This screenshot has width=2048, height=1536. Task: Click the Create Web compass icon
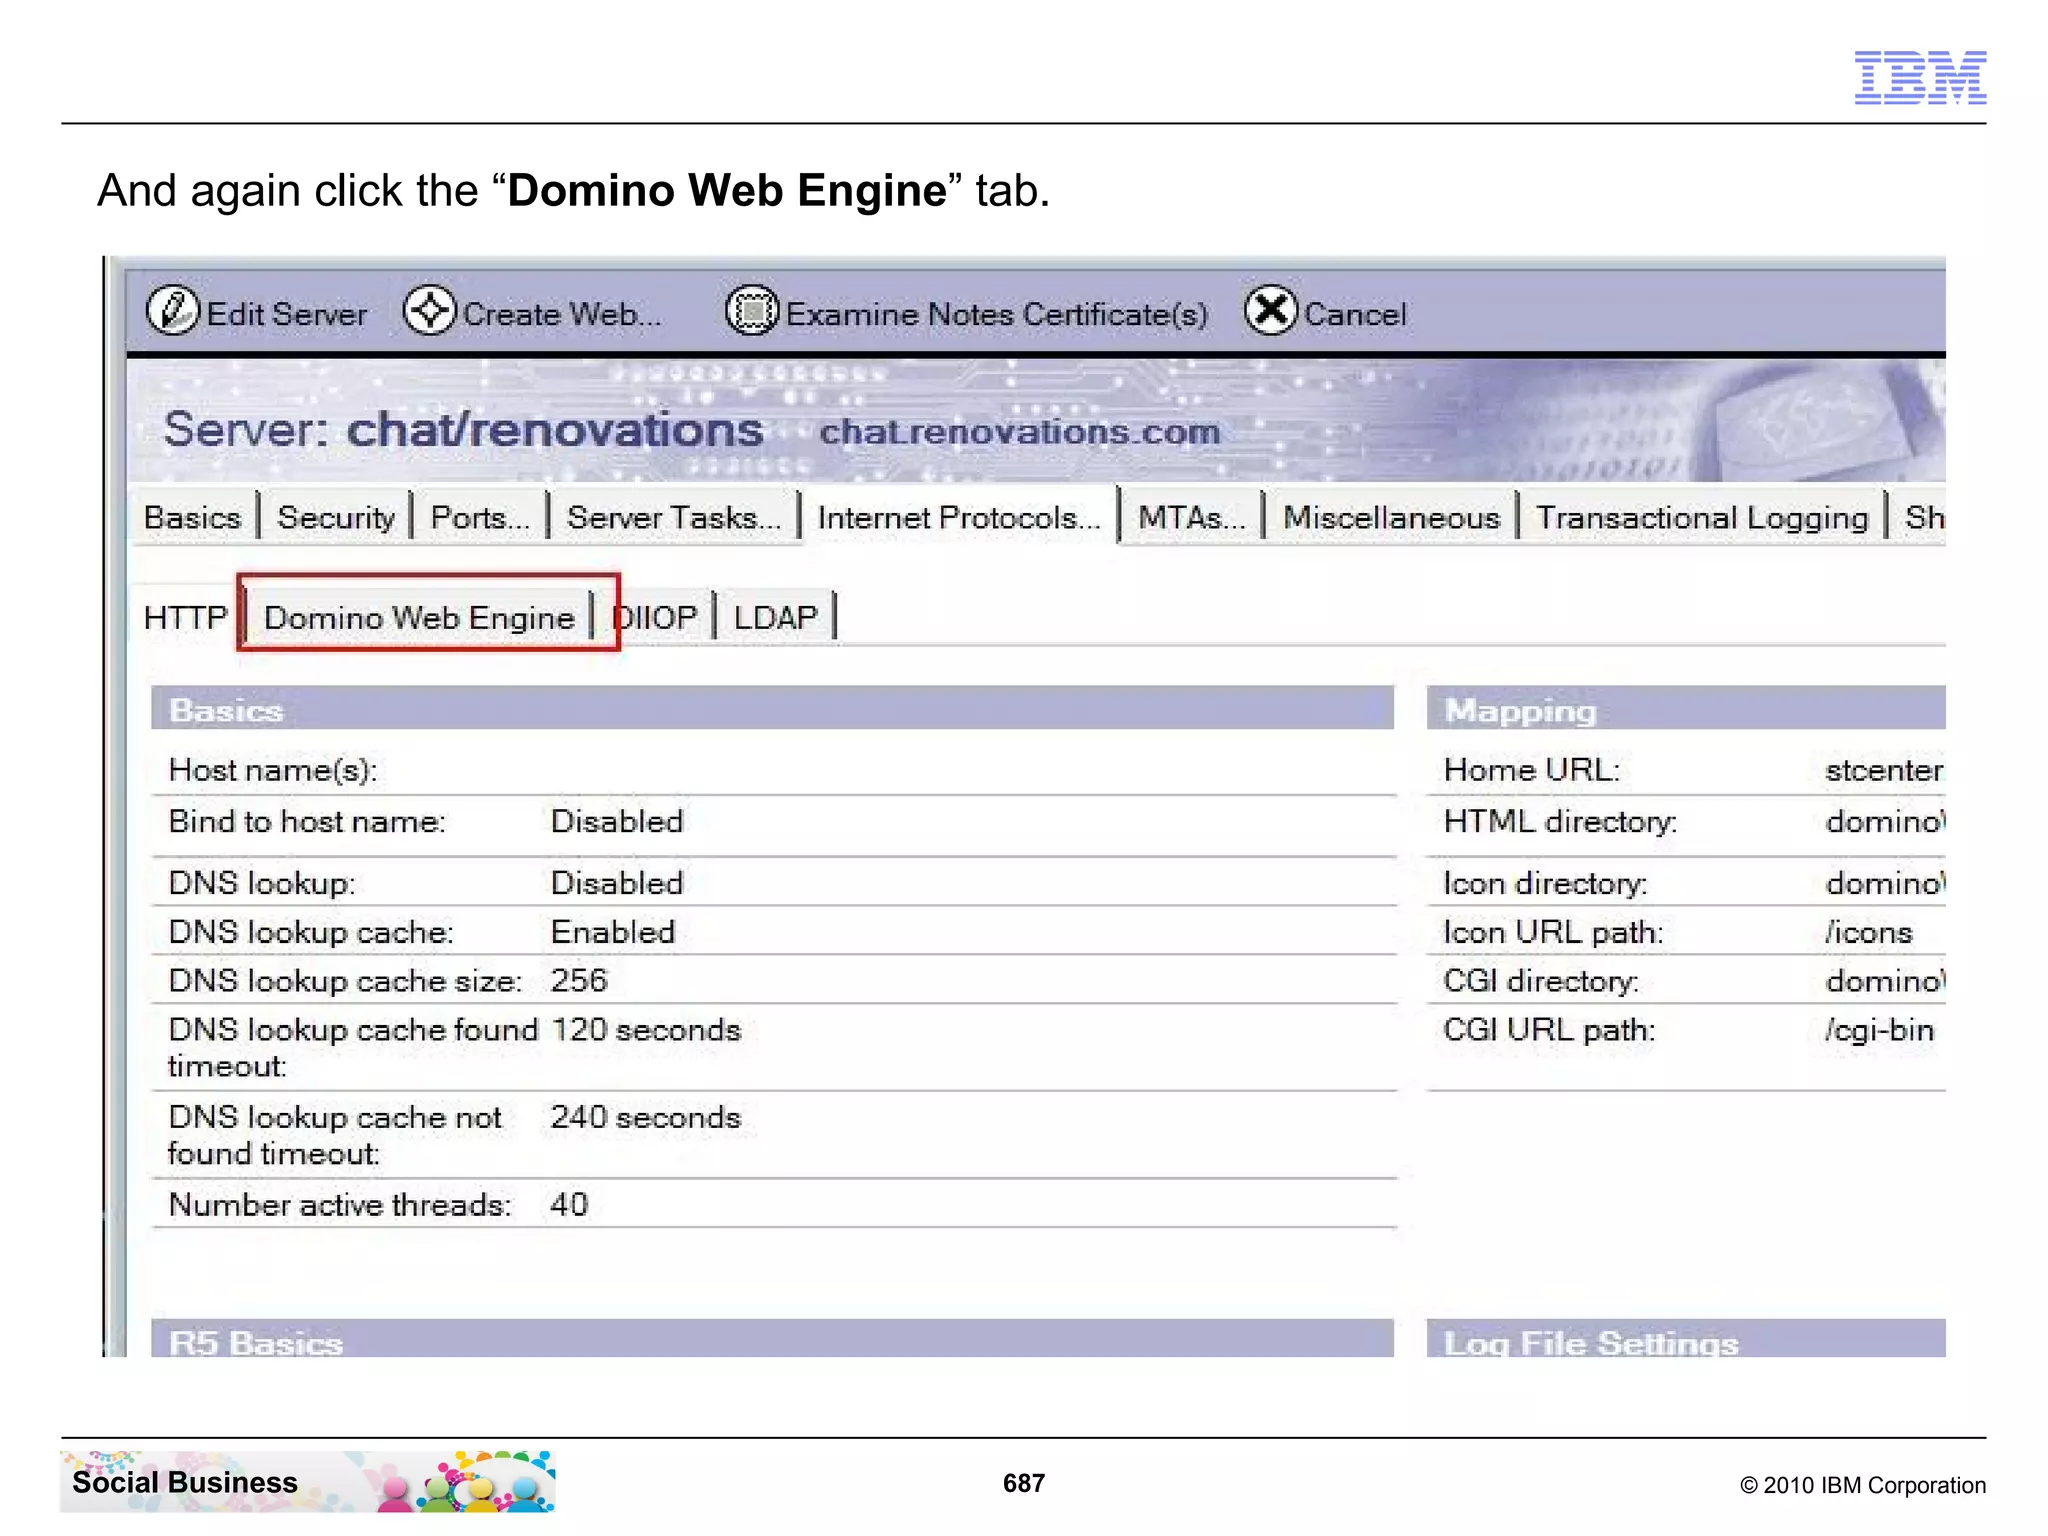click(430, 311)
